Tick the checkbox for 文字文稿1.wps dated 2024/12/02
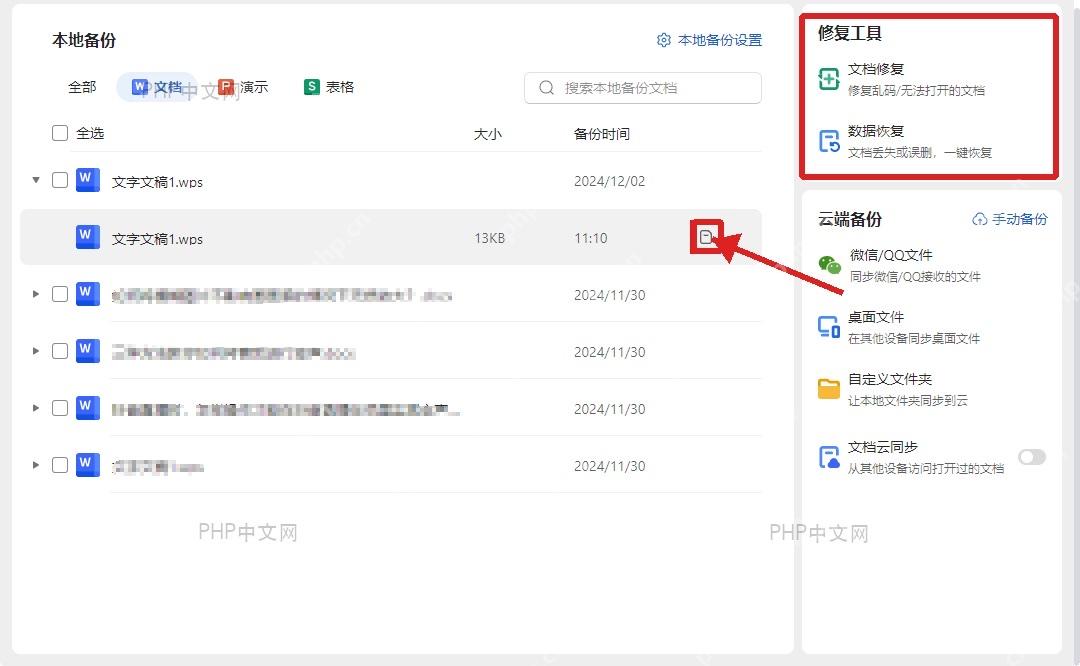1080x666 pixels. (60, 180)
